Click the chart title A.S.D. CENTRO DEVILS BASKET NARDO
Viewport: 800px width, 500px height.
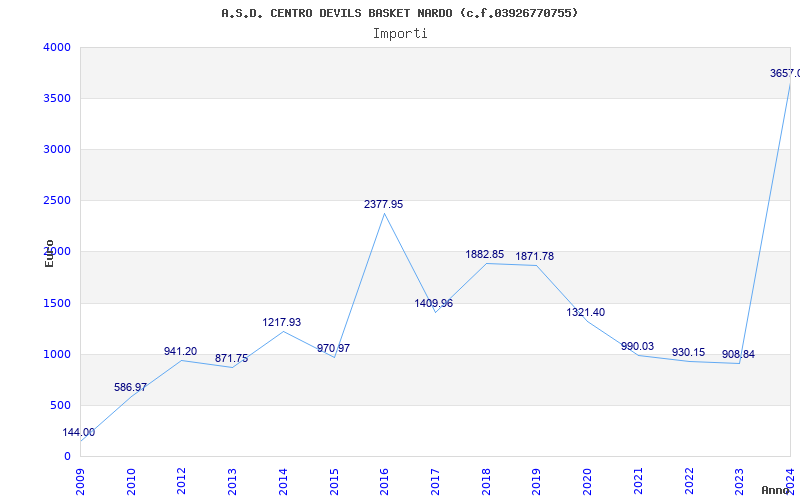[400, 13]
